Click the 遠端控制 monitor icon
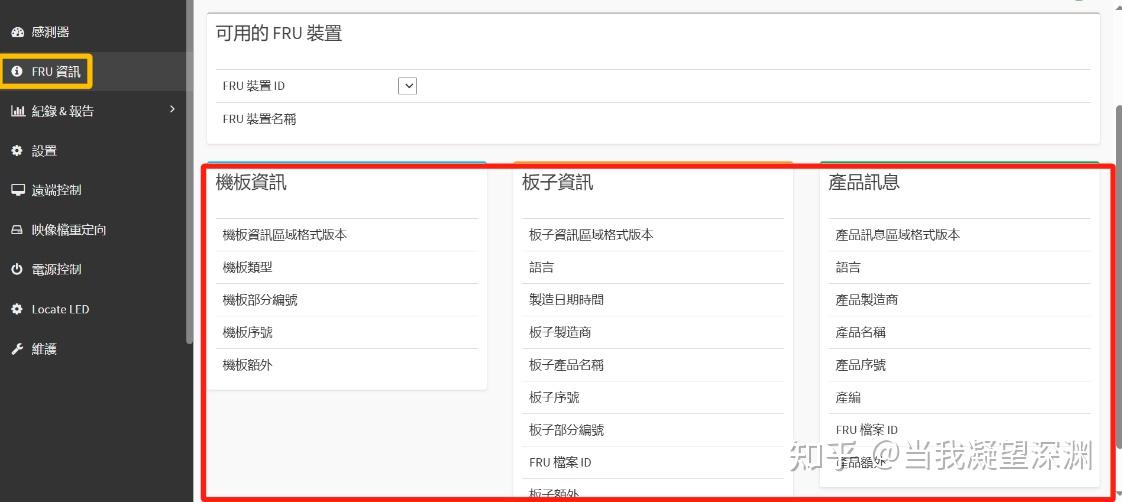Viewport: 1122px width, 502px height. pyautogui.click(x=18, y=190)
